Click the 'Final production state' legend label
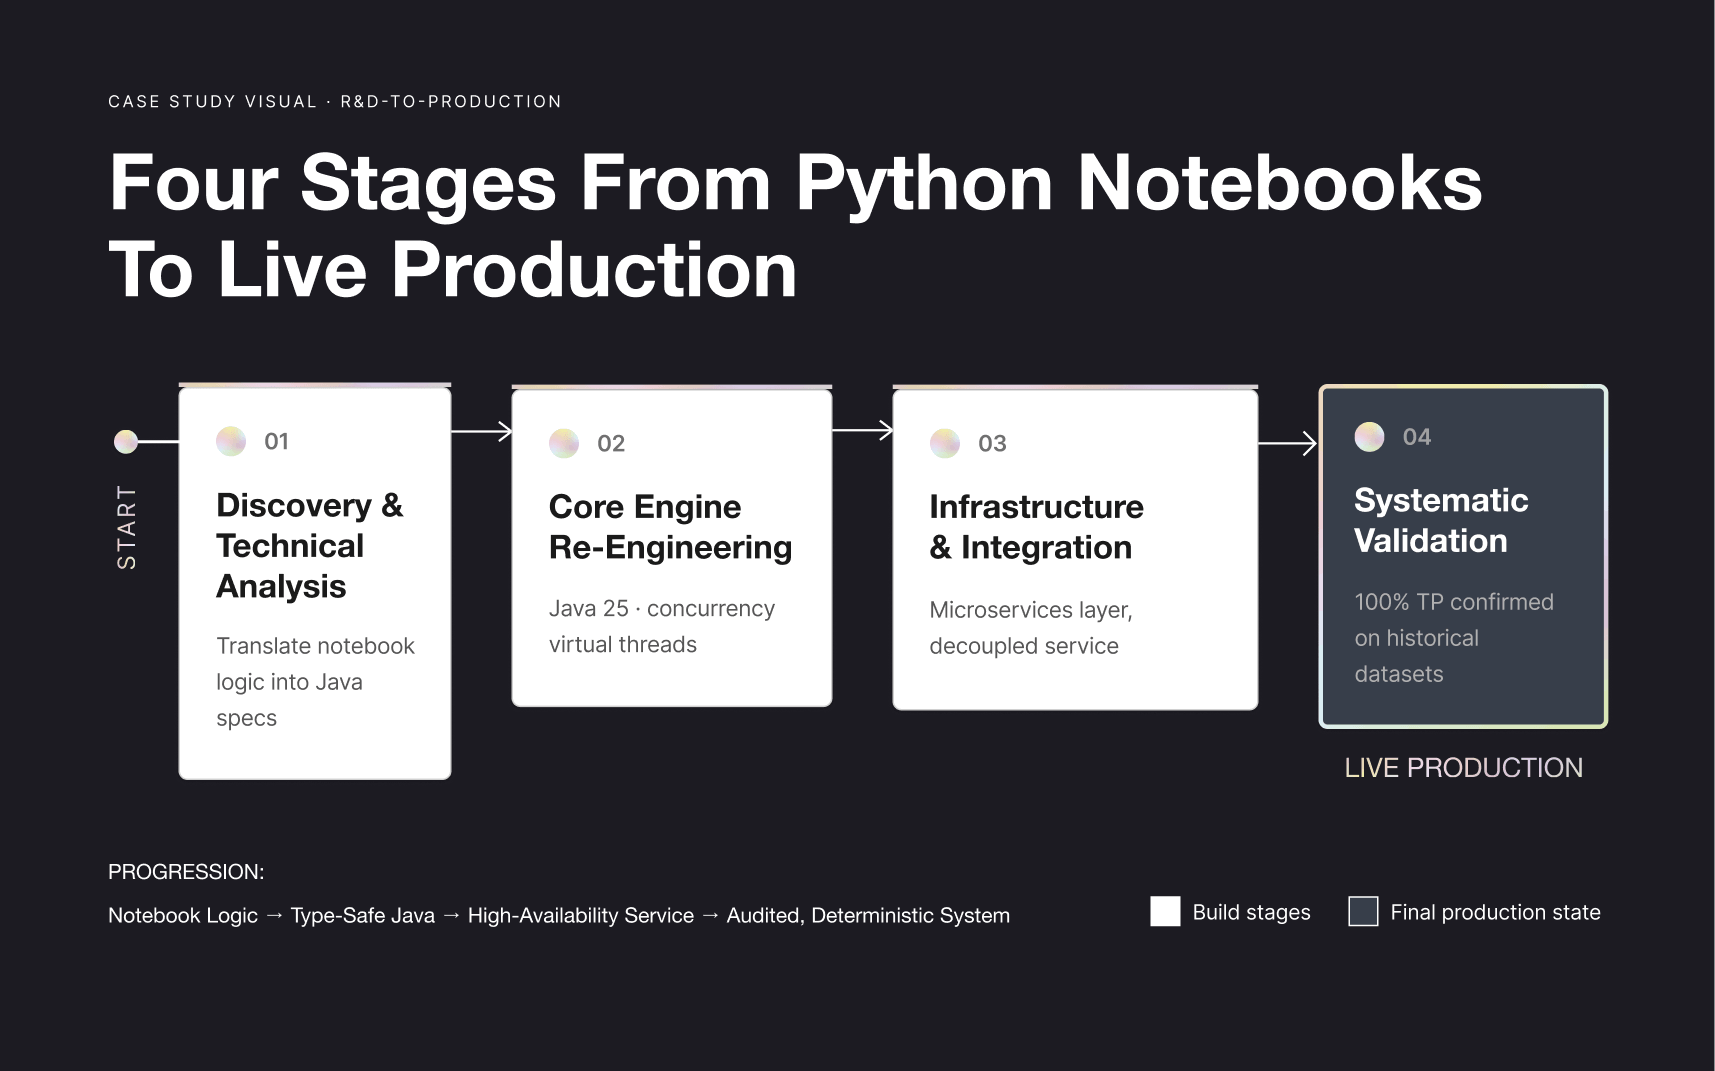The width and height of the screenshot is (1715, 1071). pos(1495,912)
